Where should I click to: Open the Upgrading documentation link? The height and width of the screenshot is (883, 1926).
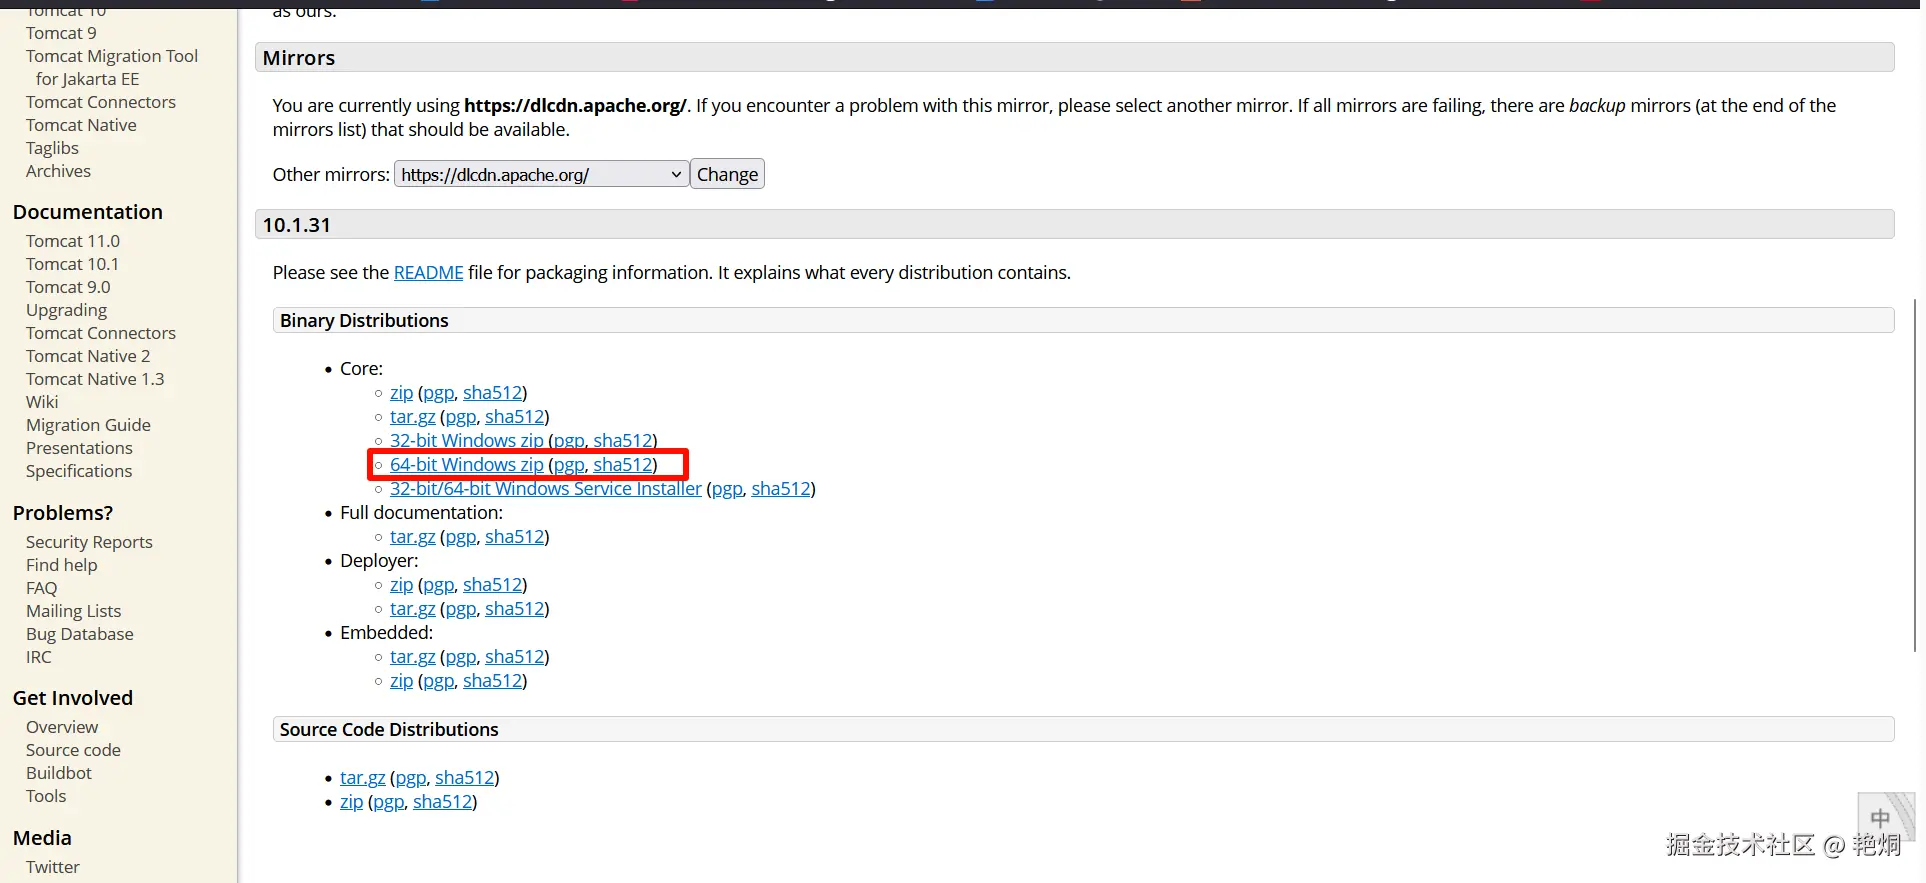pyautogui.click(x=66, y=310)
